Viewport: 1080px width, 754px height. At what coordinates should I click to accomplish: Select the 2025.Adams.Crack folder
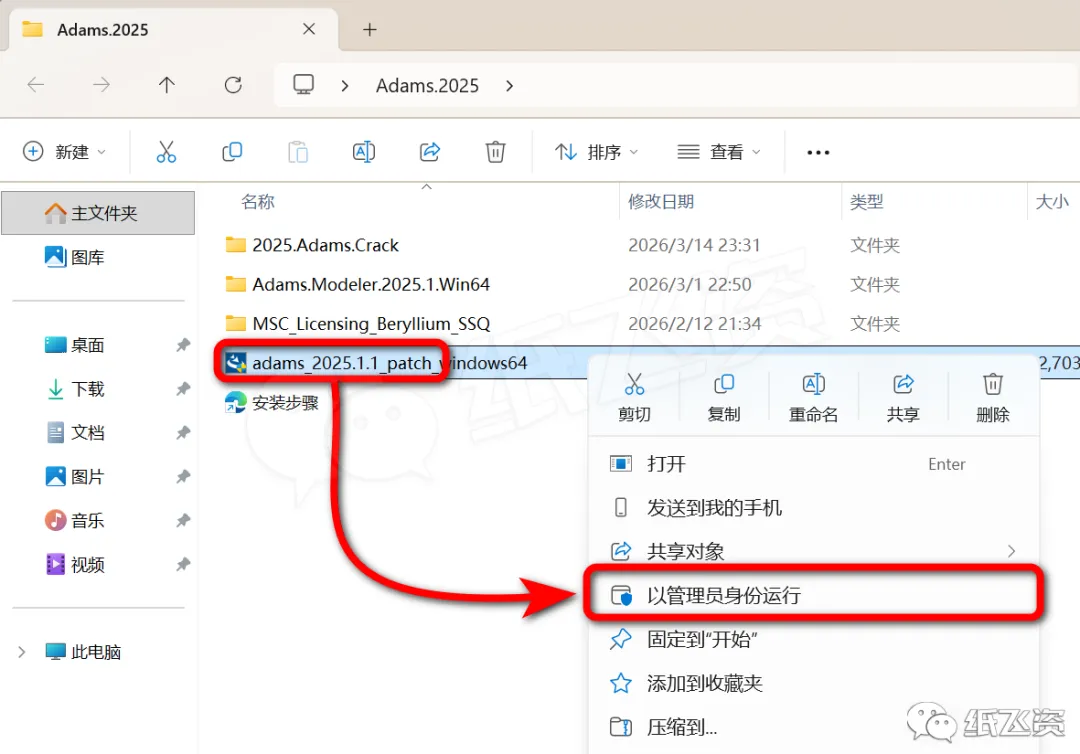(326, 245)
